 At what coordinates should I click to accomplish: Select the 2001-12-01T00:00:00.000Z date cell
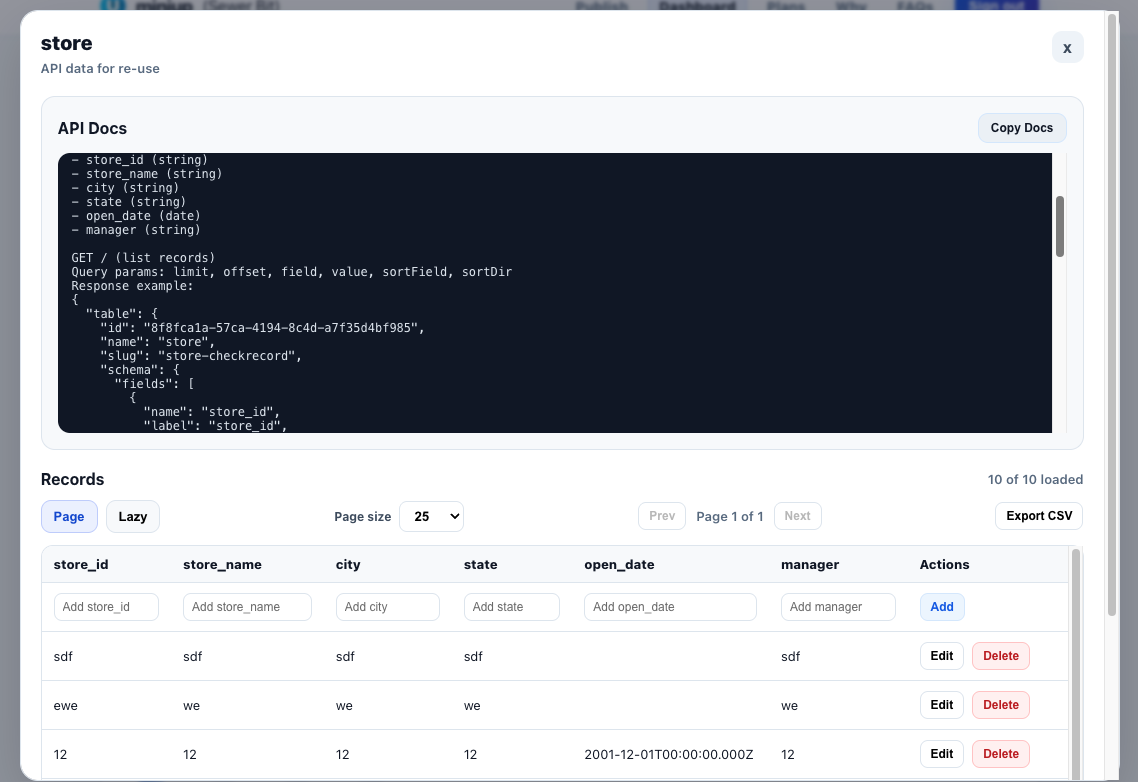click(x=668, y=754)
